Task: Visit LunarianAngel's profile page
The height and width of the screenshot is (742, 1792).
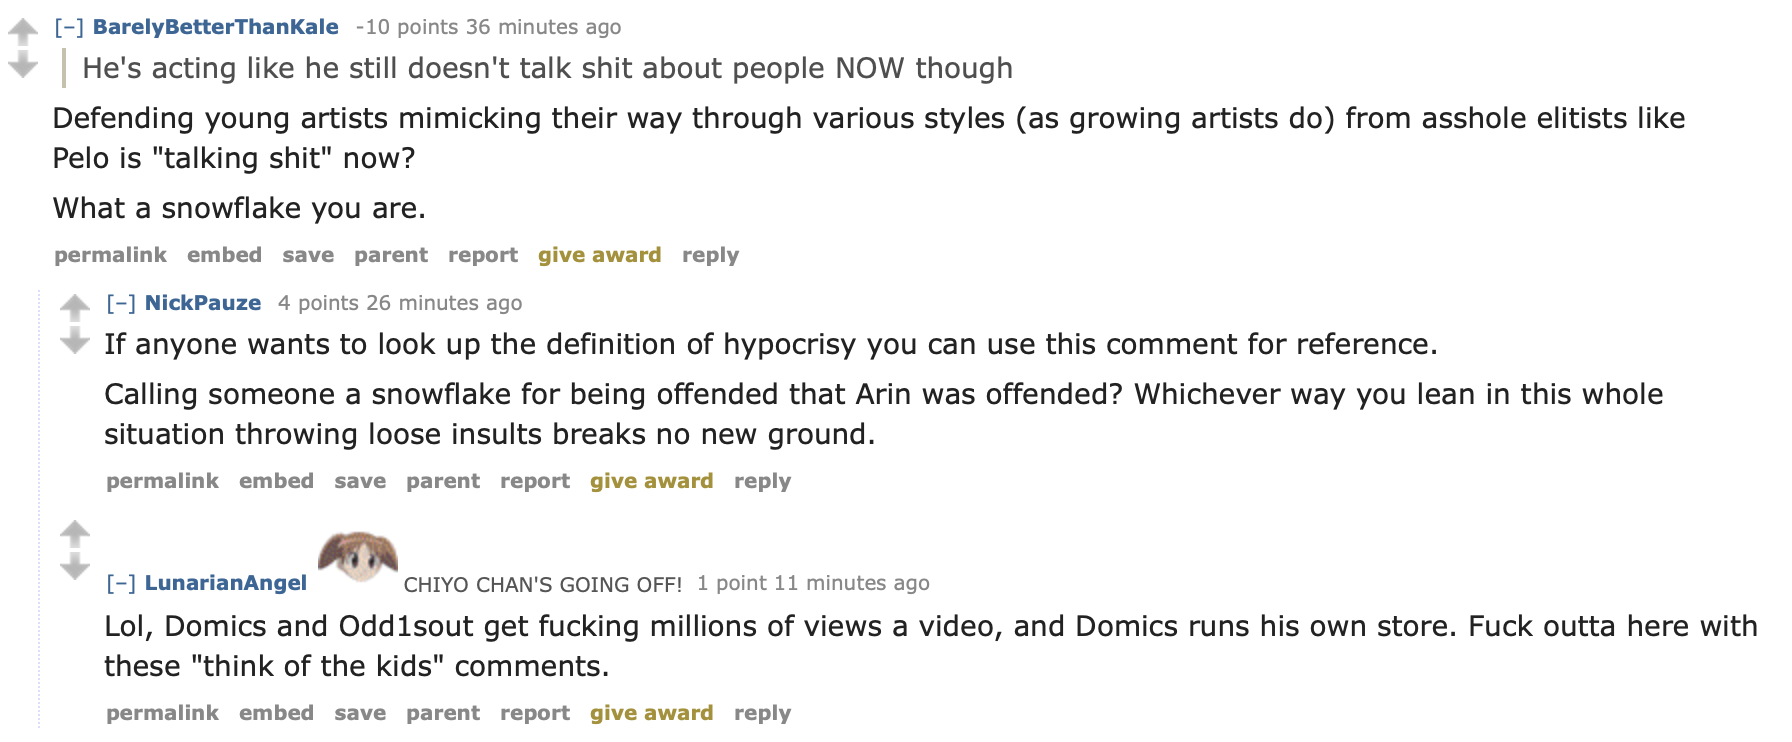Action: point(226,583)
